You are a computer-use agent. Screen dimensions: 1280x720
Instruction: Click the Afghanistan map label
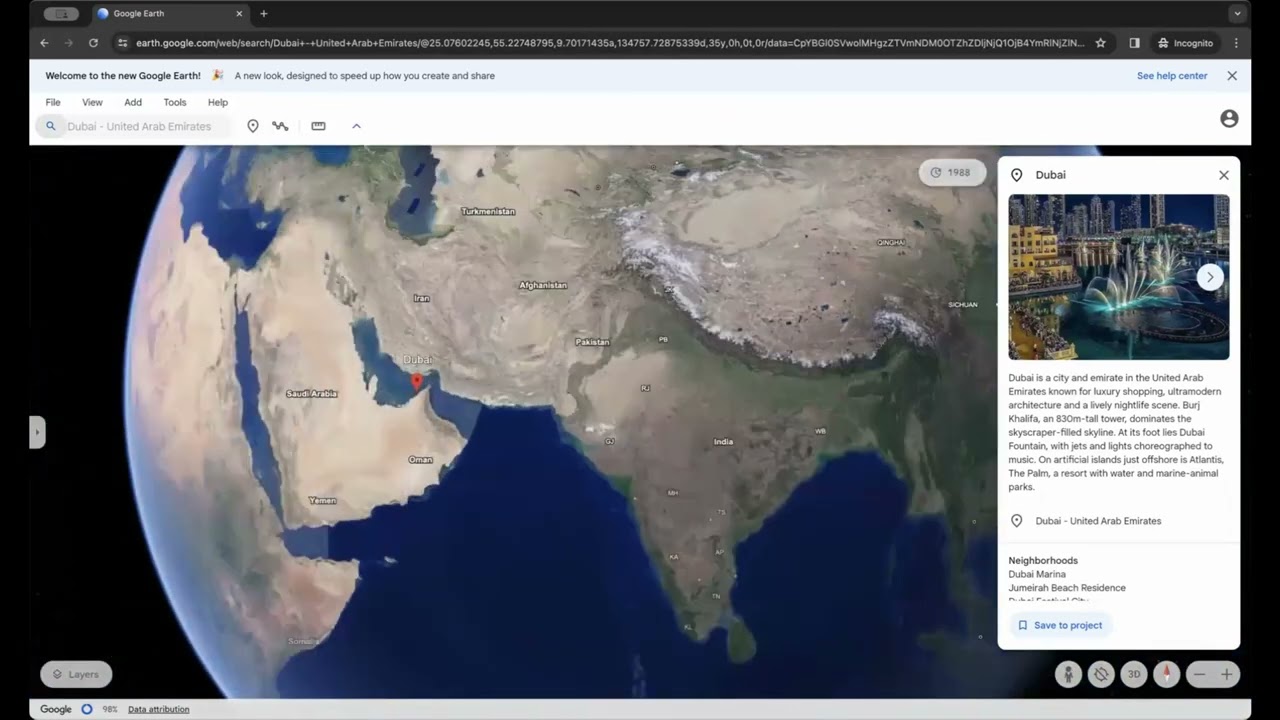543,285
